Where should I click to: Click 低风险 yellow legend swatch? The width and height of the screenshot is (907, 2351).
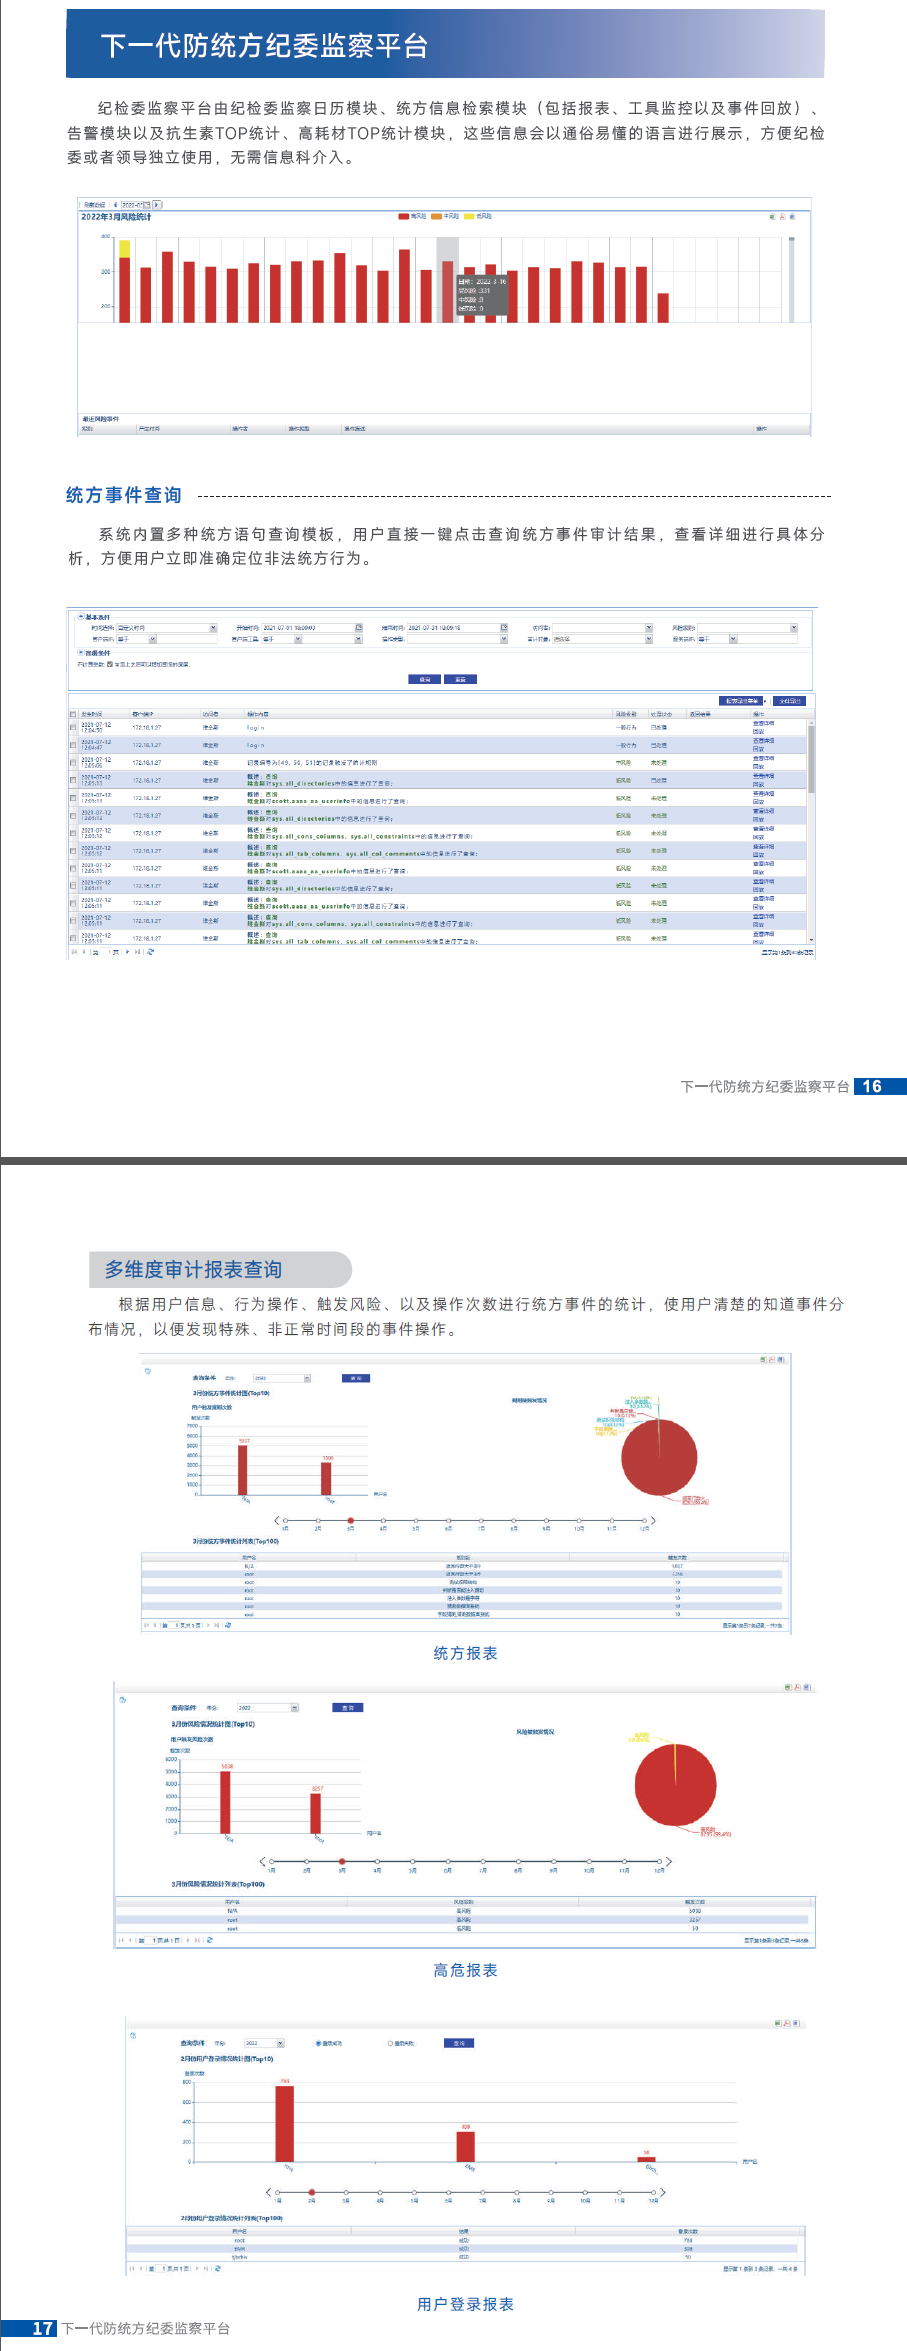click(469, 216)
